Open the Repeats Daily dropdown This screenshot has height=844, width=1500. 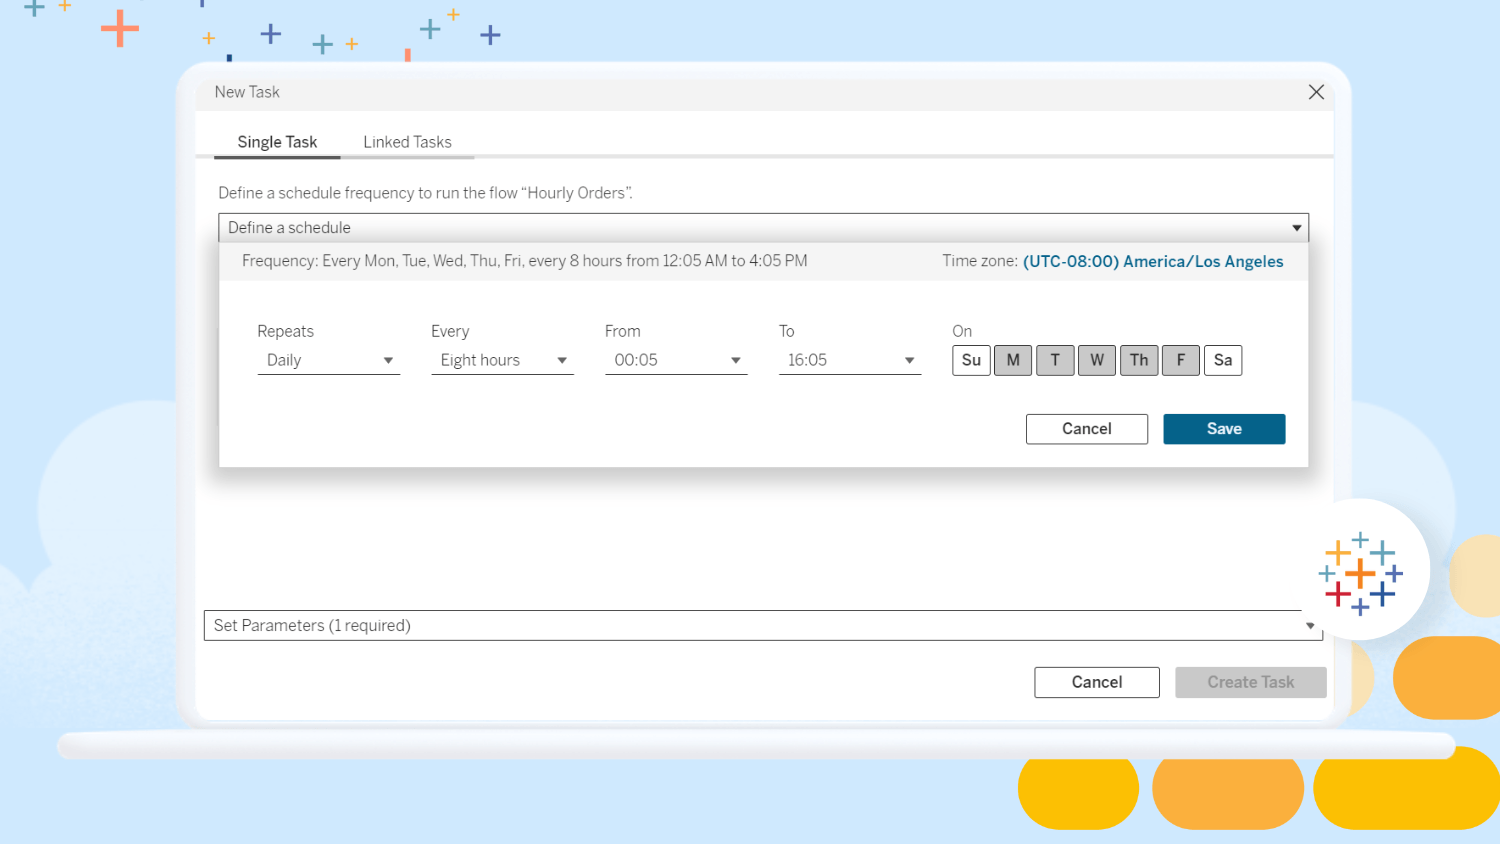coord(329,360)
